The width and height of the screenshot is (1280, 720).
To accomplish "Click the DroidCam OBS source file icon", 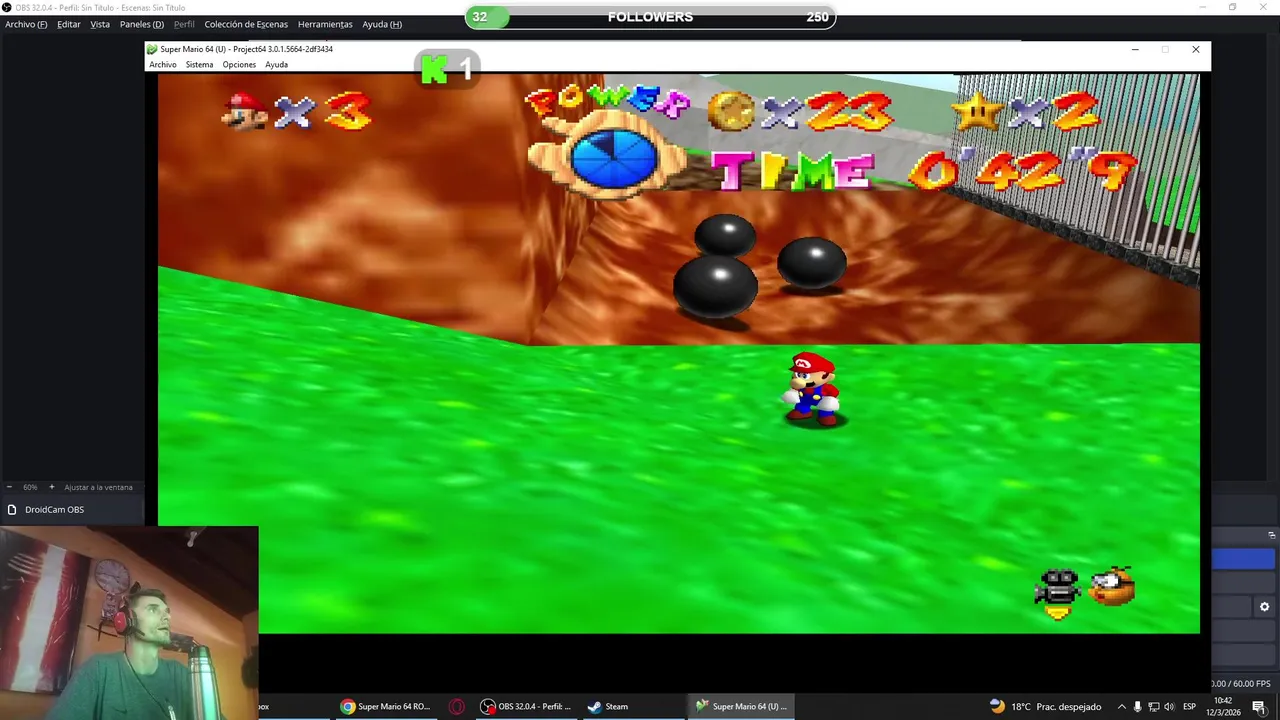I will (x=12, y=509).
